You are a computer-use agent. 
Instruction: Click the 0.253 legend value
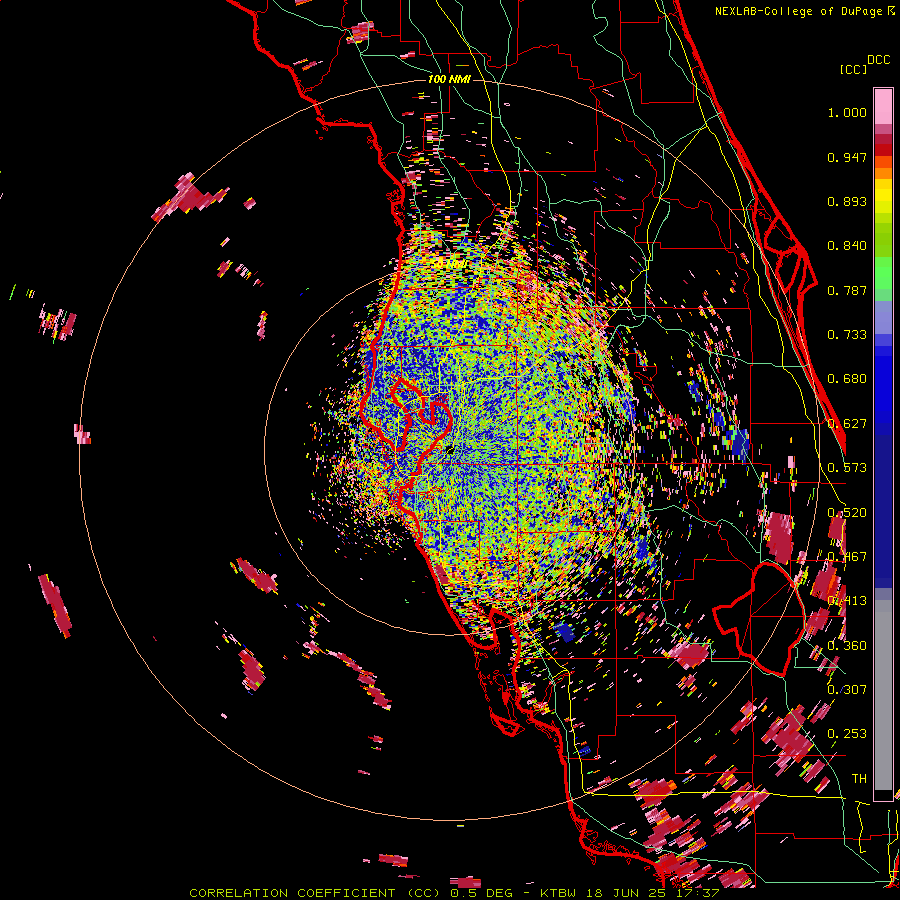click(x=847, y=734)
